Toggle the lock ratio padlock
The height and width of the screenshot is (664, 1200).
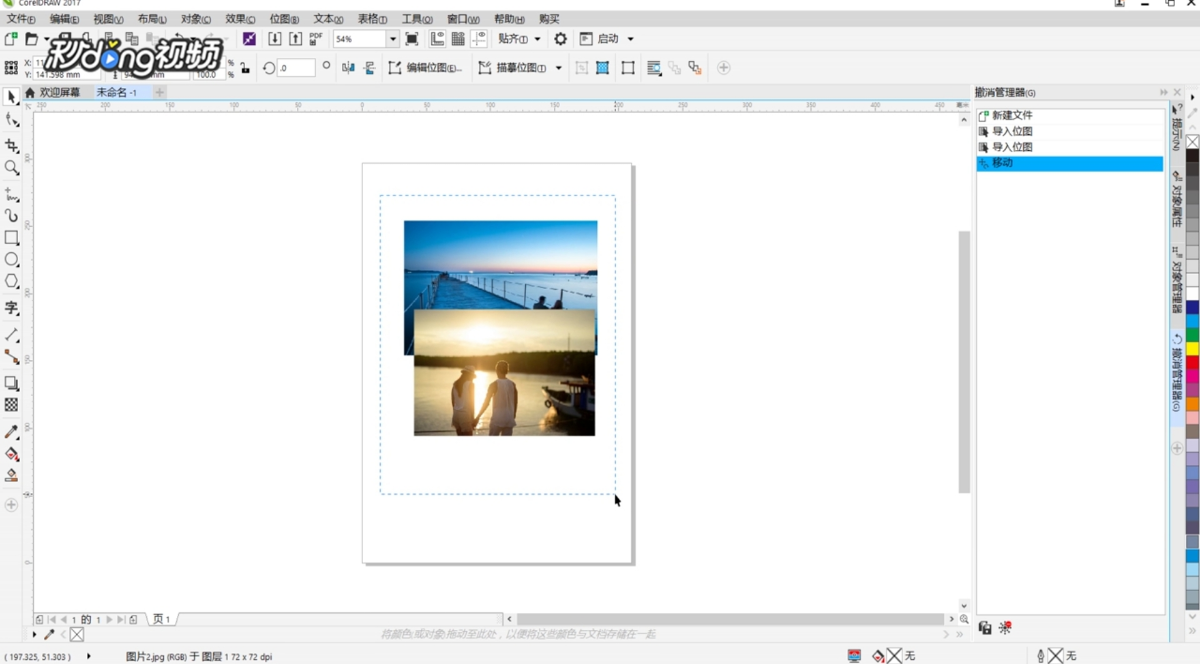click(245, 68)
